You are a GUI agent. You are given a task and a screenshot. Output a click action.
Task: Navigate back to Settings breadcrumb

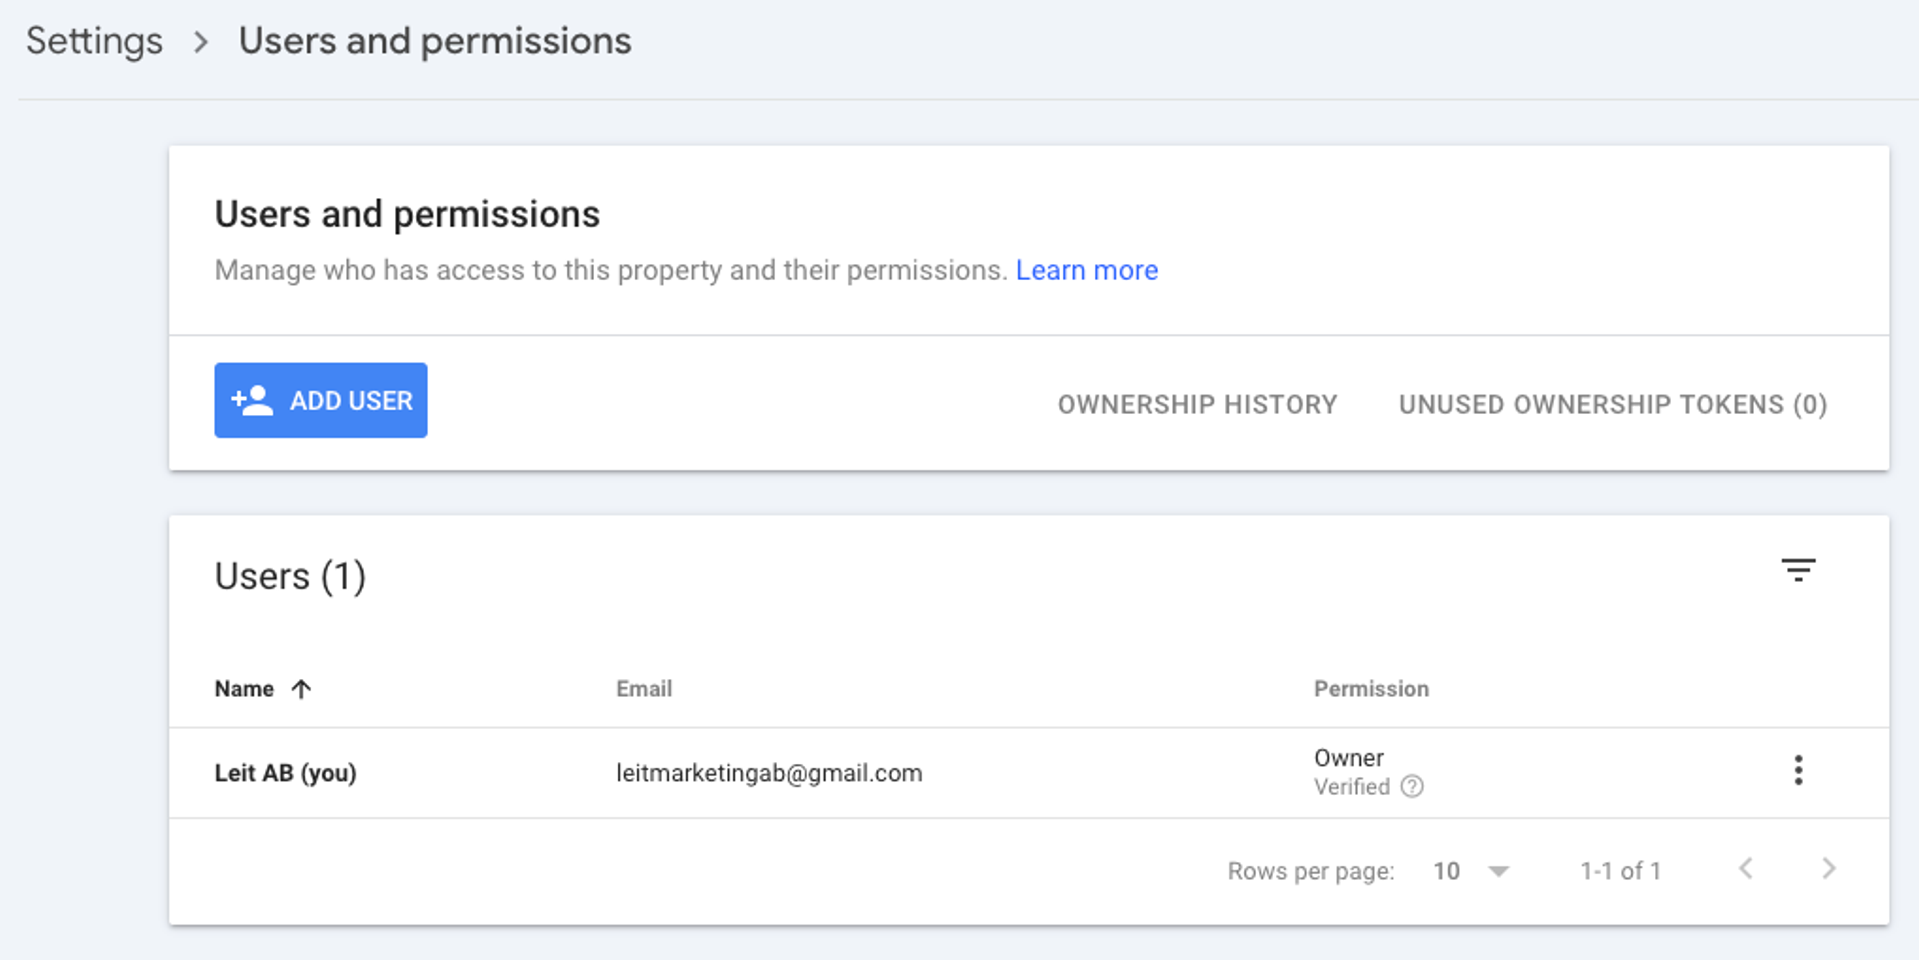pos(94,41)
